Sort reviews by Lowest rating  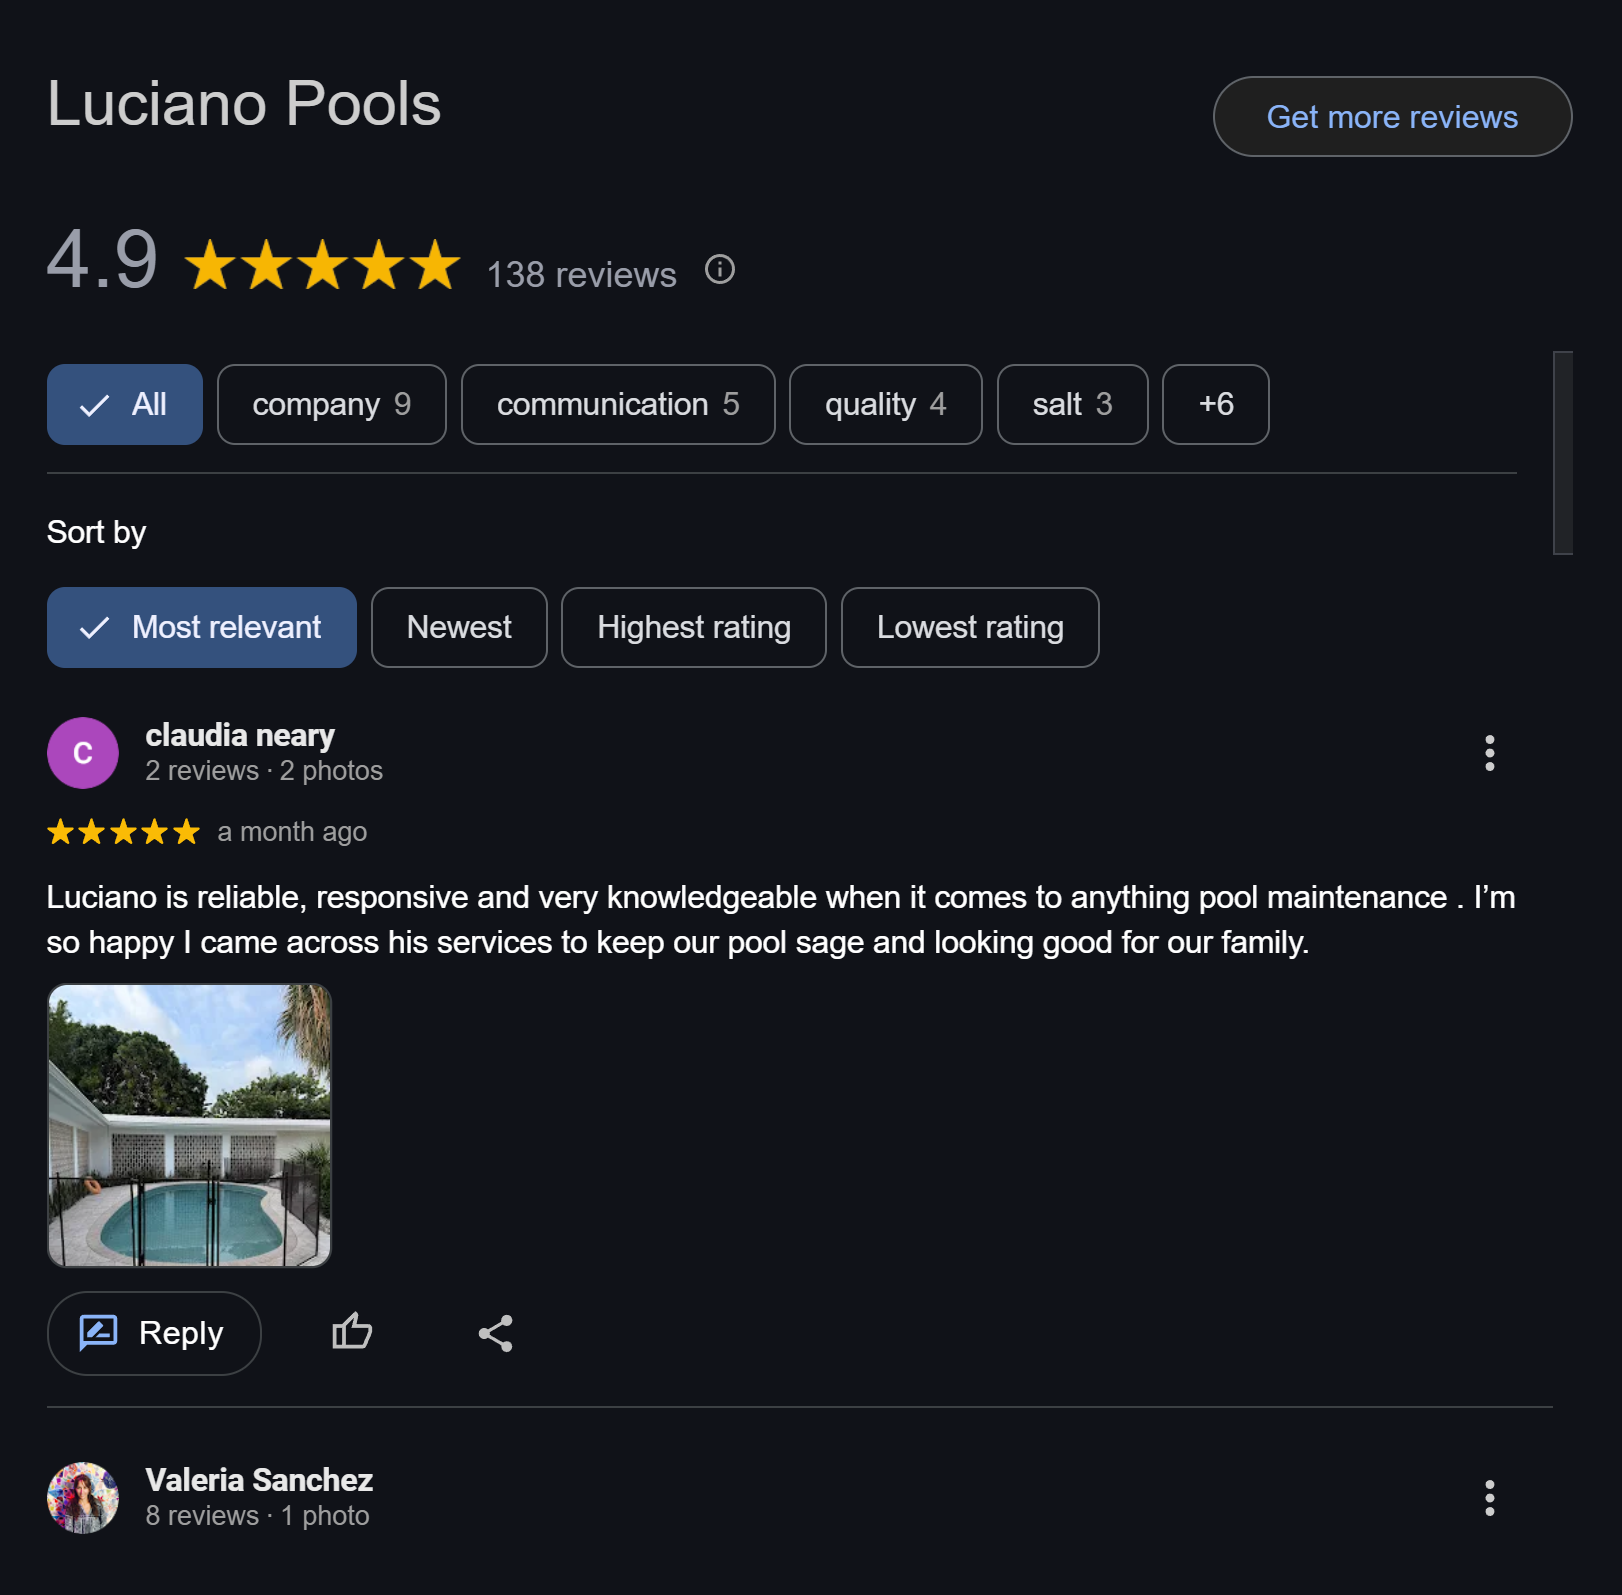point(970,627)
